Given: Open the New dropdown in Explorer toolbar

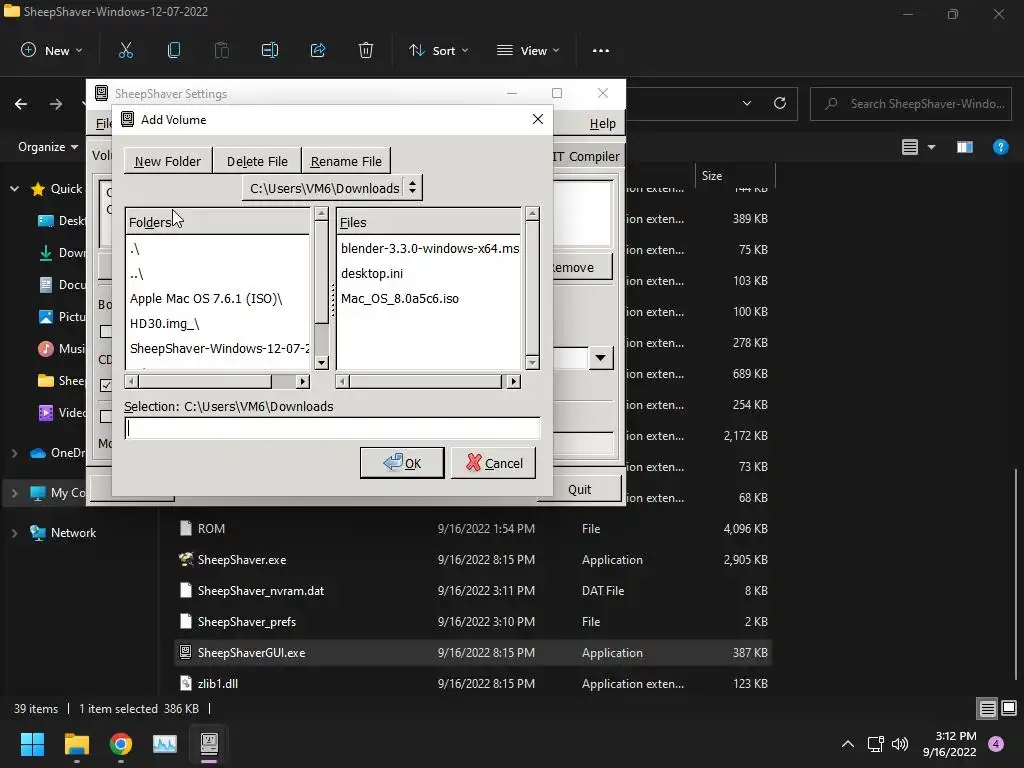Looking at the screenshot, I should [x=52, y=50].
